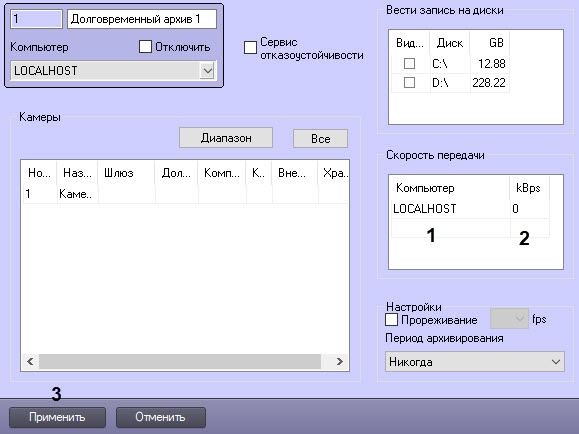Enable the Прореживание checkbox
Viewport: 579px width, 434px height.
coord(391,319)
